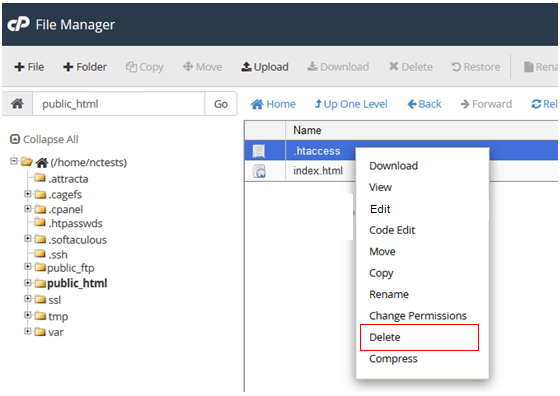Viewport: 560px width, 396px height.
Task: Click the cPanel logo icon
Action: click(x=19, y=25)
